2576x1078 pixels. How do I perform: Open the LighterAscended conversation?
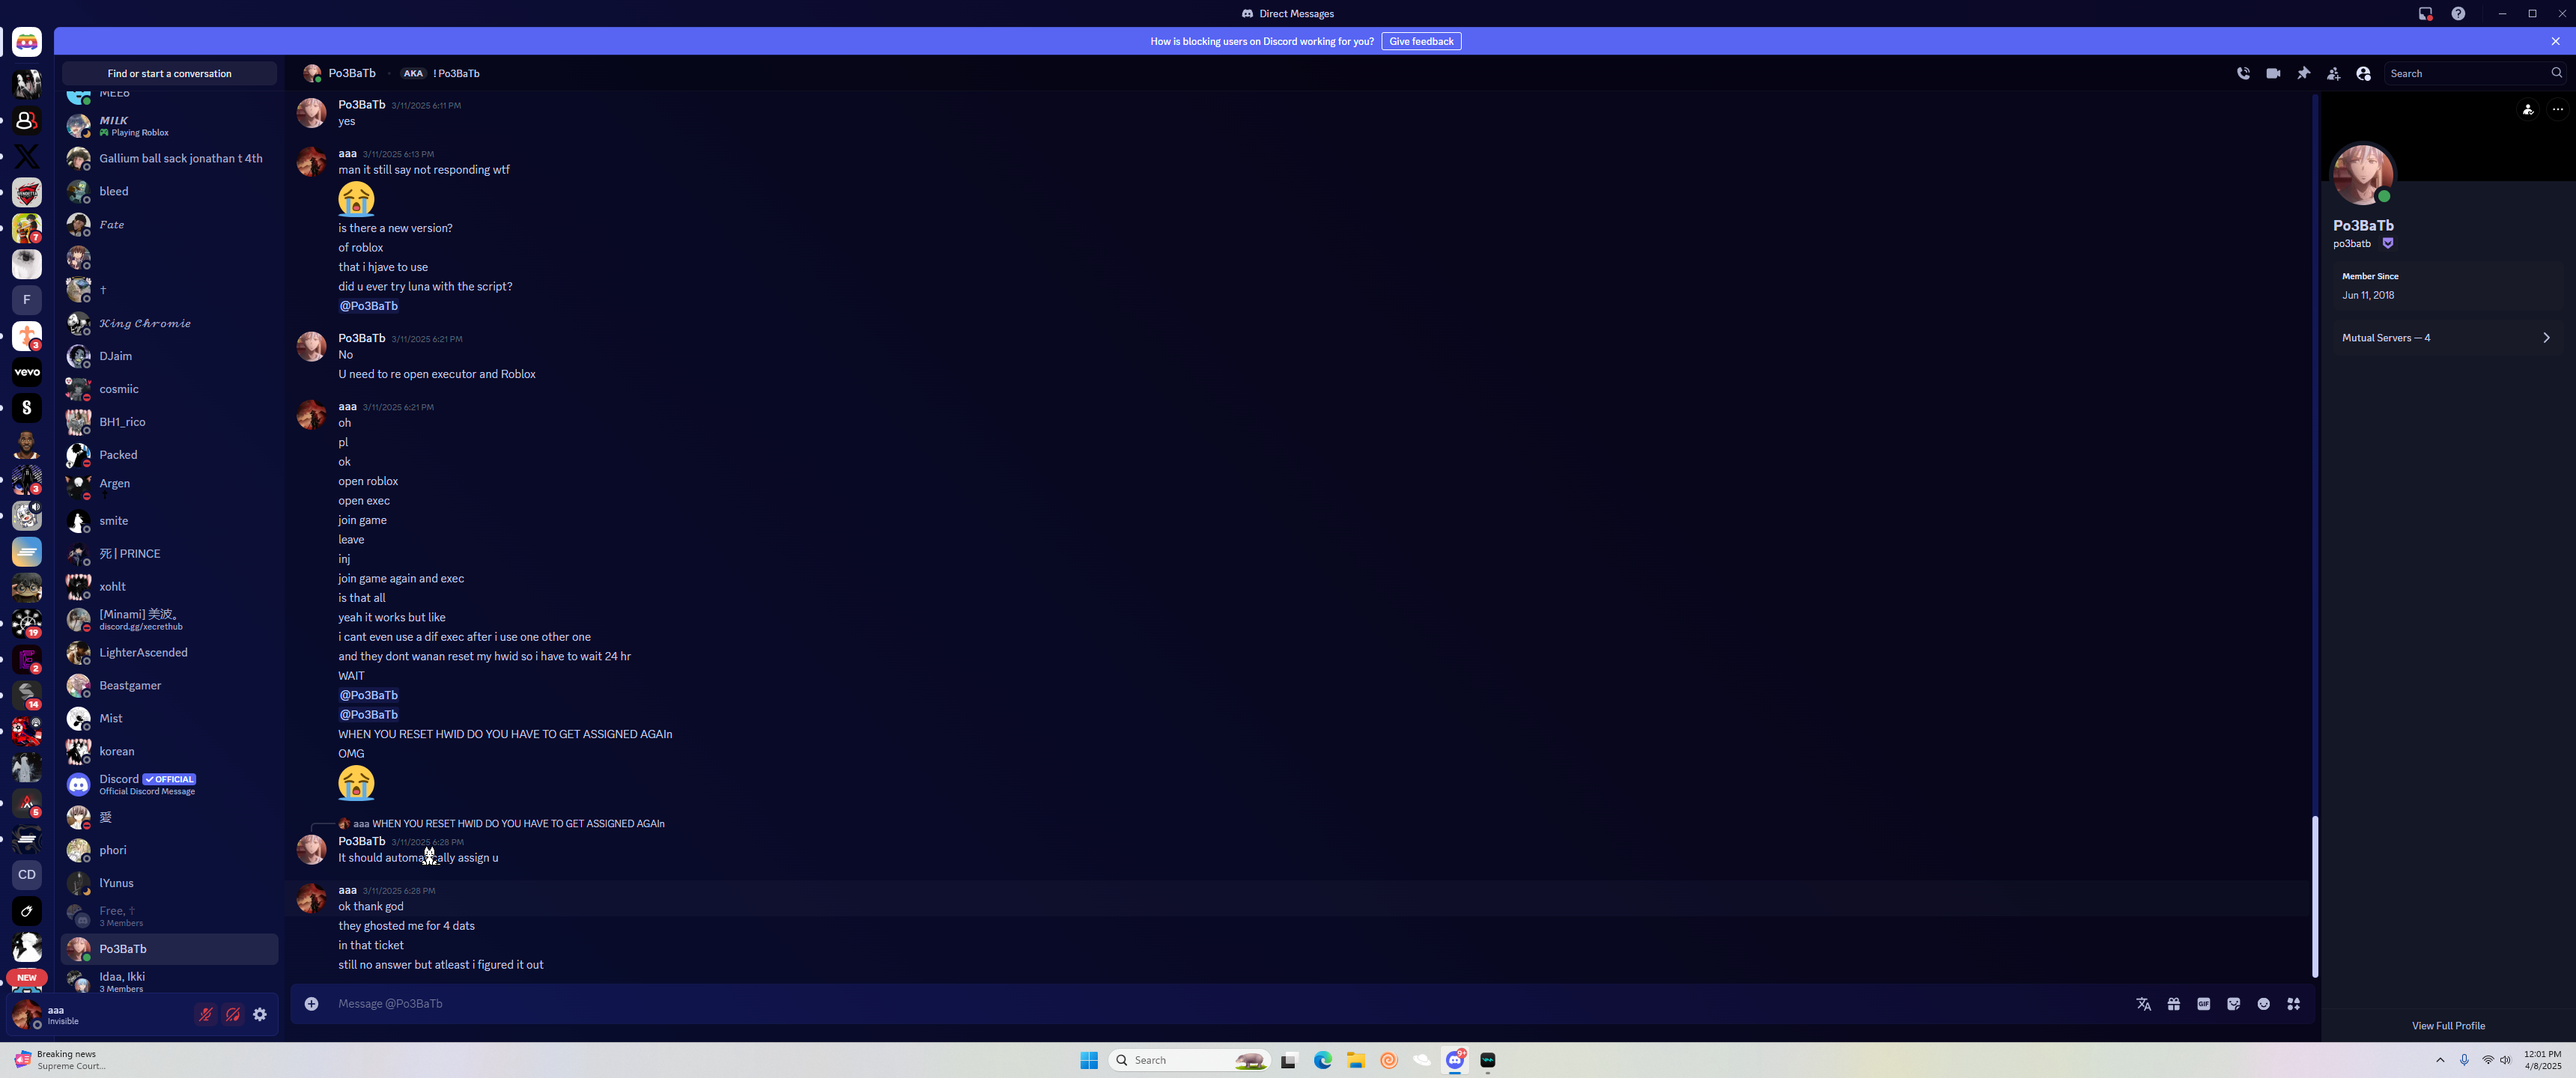coord(143,653)
